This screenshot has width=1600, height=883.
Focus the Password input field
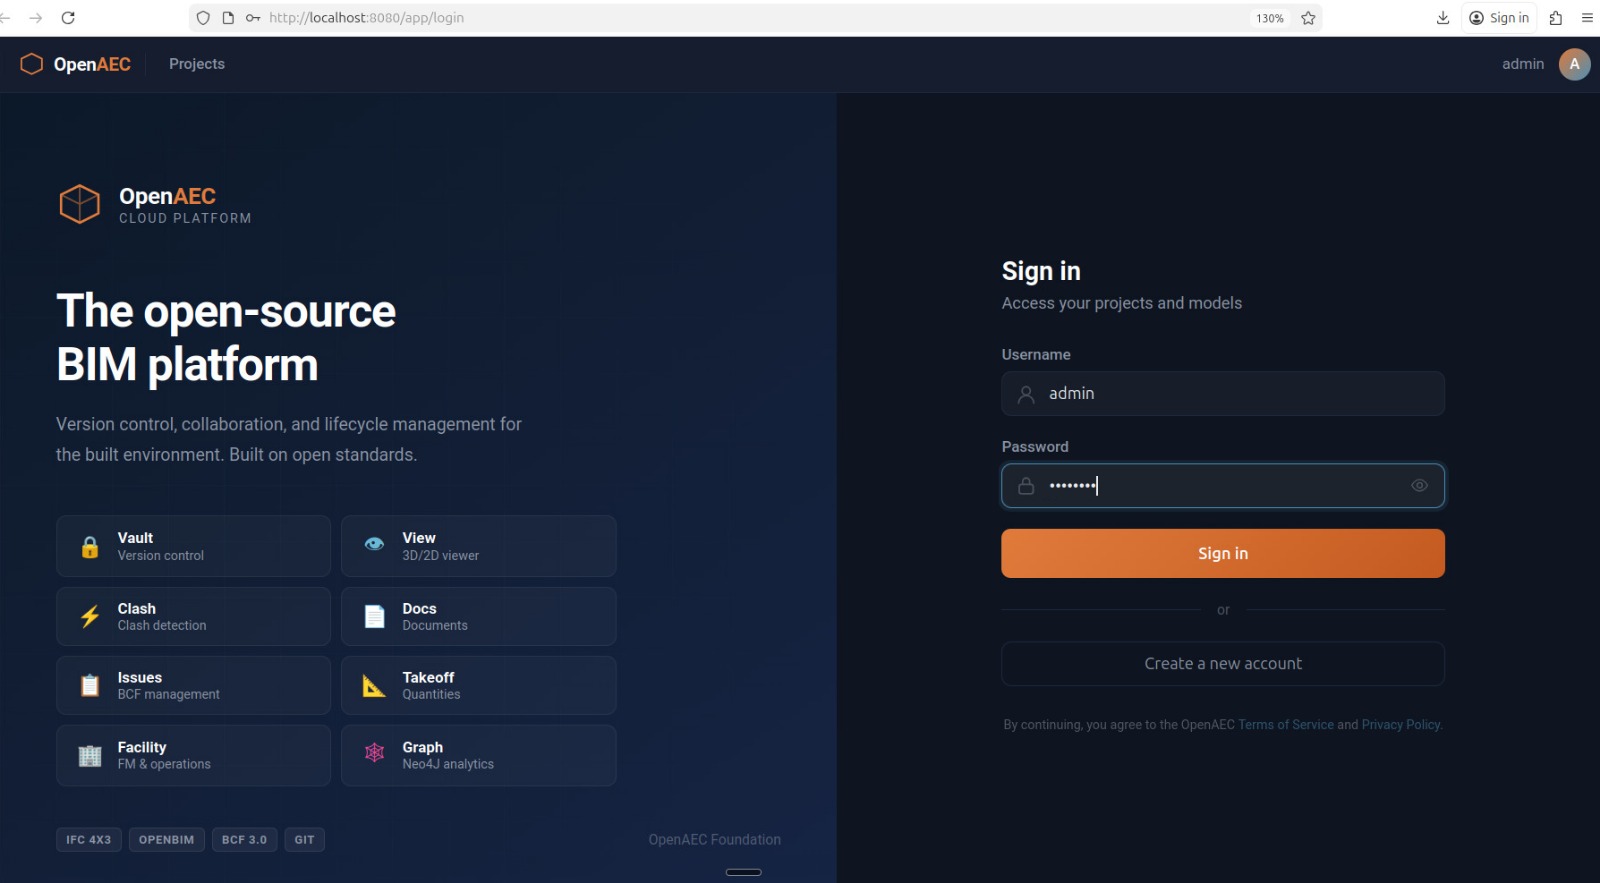click(x=1223, y=486)
